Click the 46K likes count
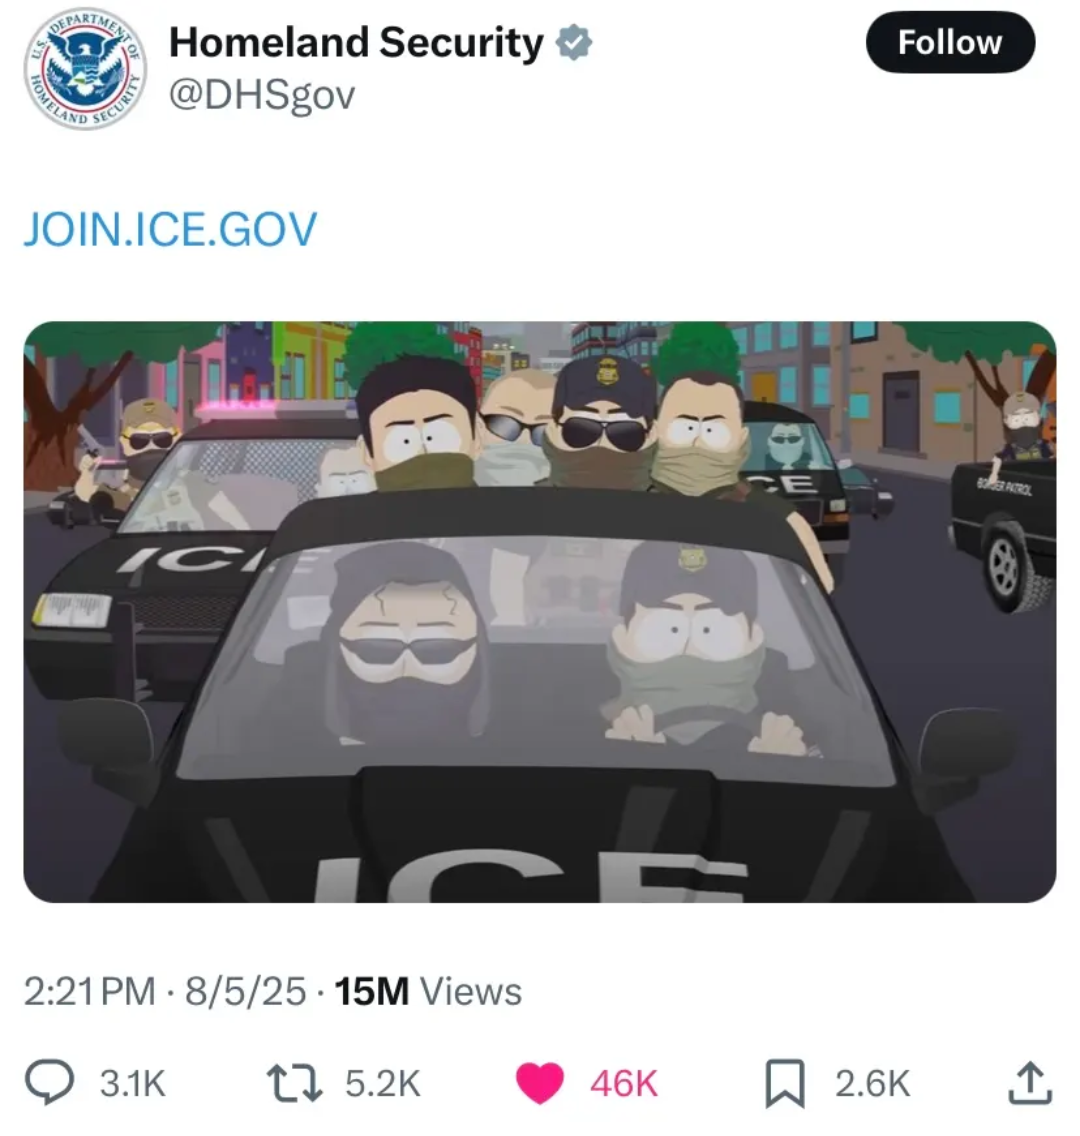Screen dimensions: 1080x1136 pyautogui.click(x=624, y=1084)
